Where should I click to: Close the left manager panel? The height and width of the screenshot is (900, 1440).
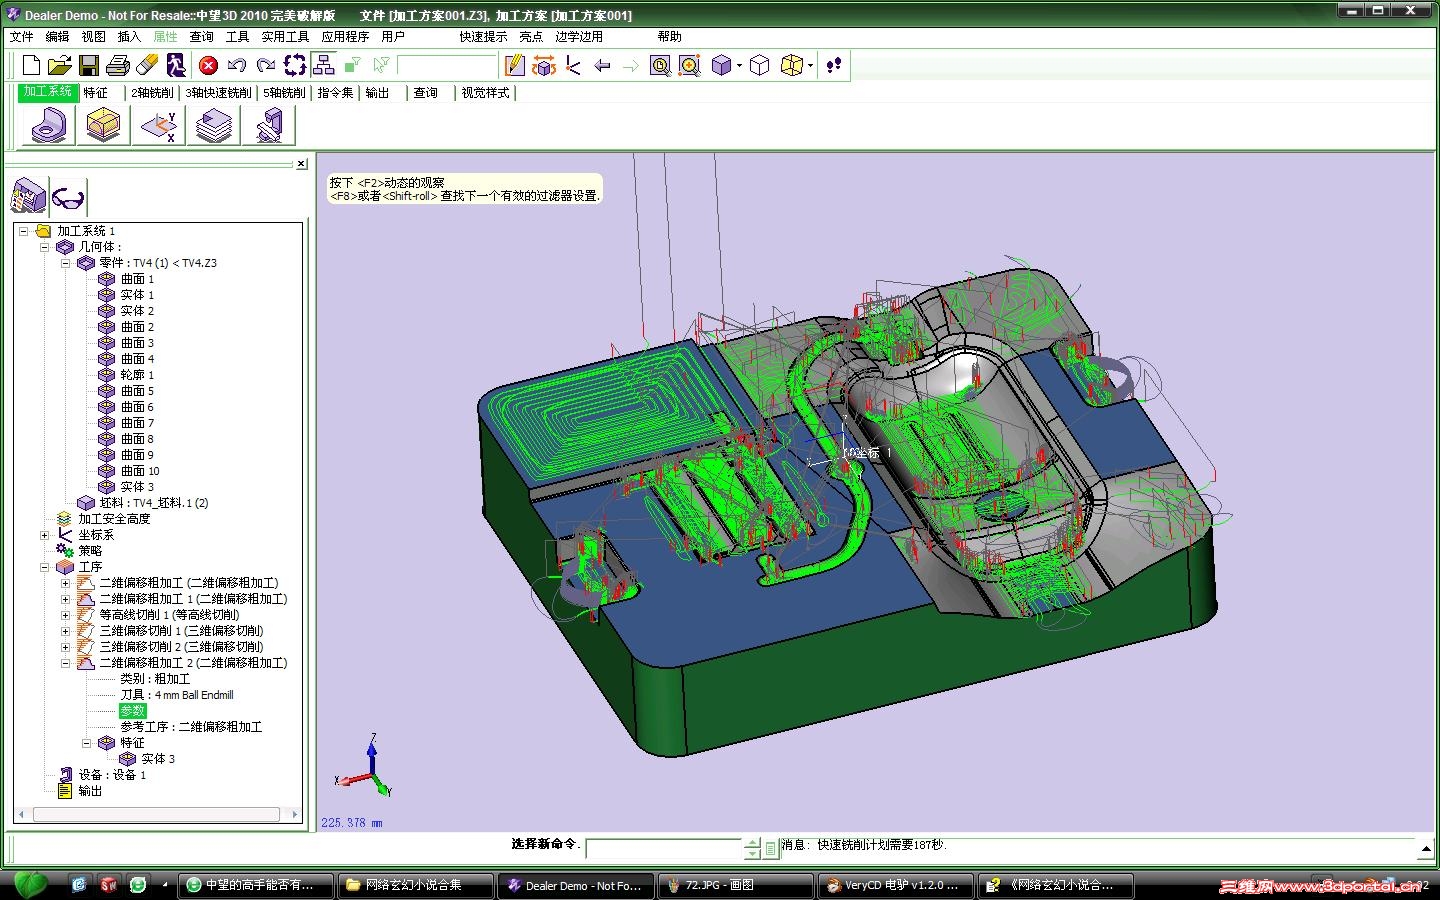point(301,164)
